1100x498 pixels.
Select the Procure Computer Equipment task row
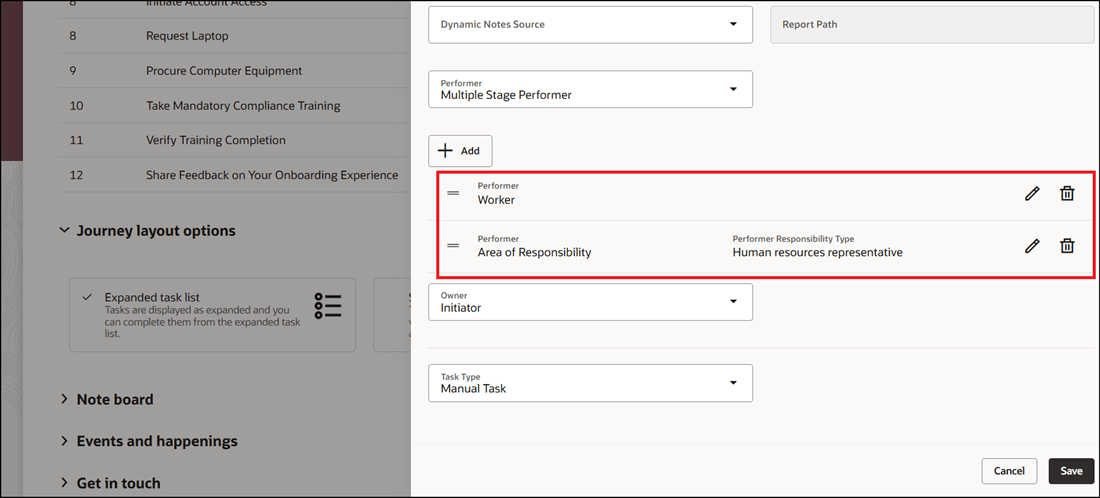pos(234,70)
